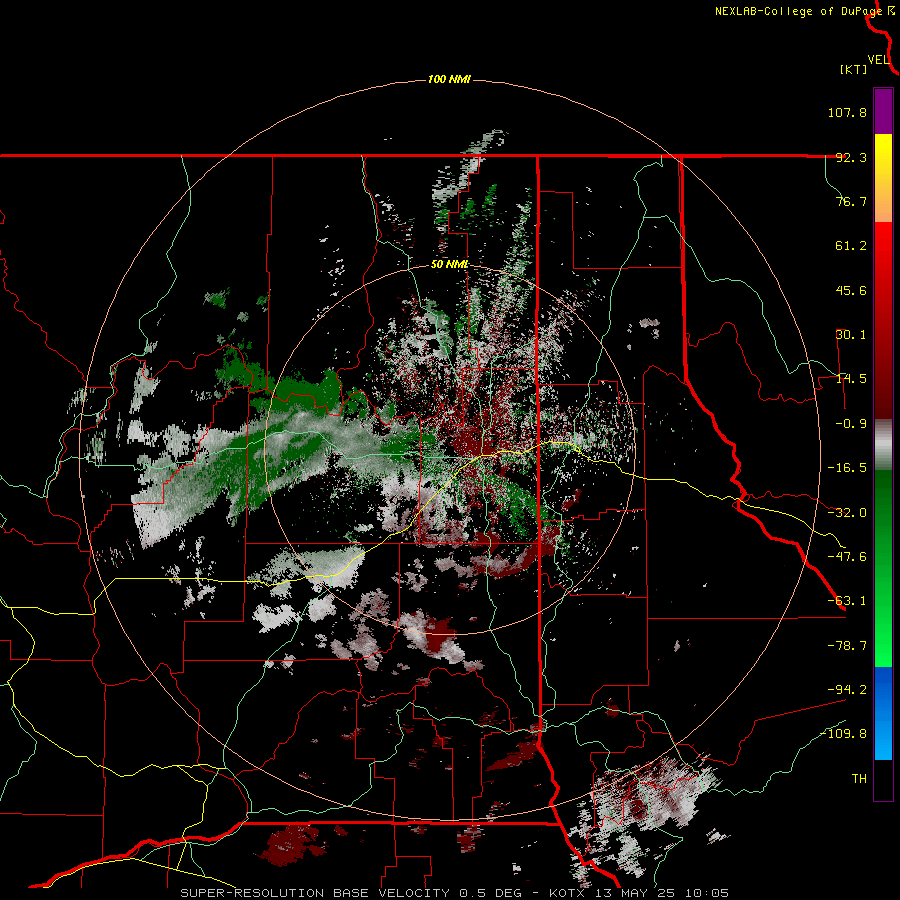Screen dimensions: 900x900
Task: Select the 14.5 legend value
Action: (851, 379)
